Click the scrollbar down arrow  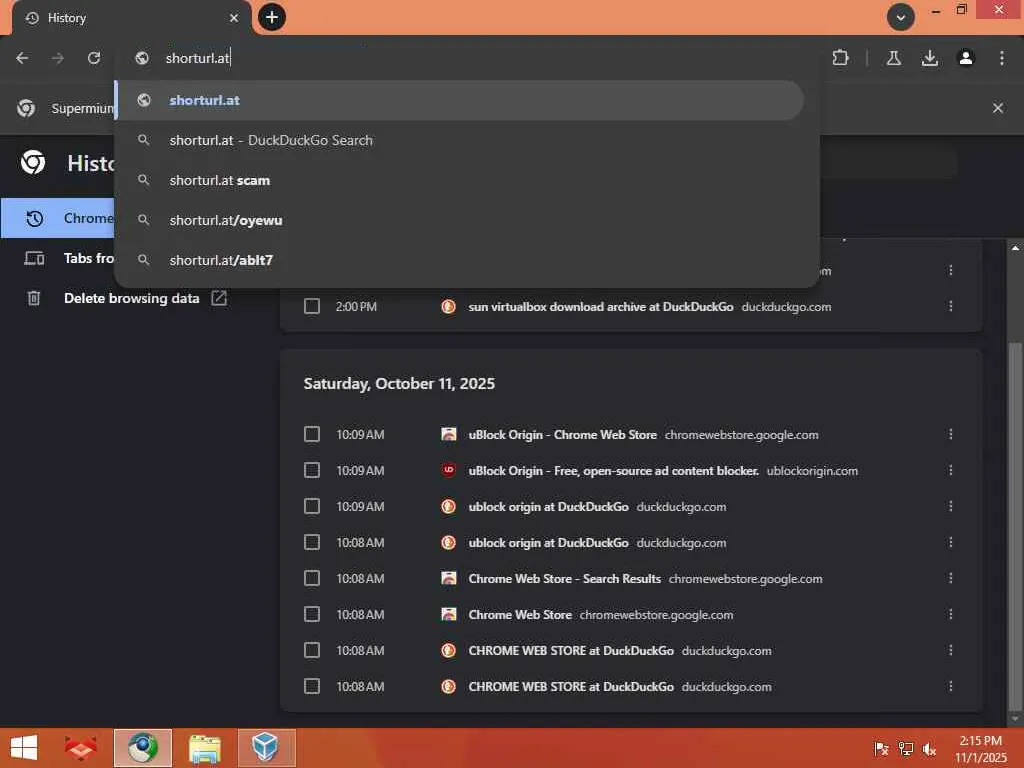click(1015, 719)
